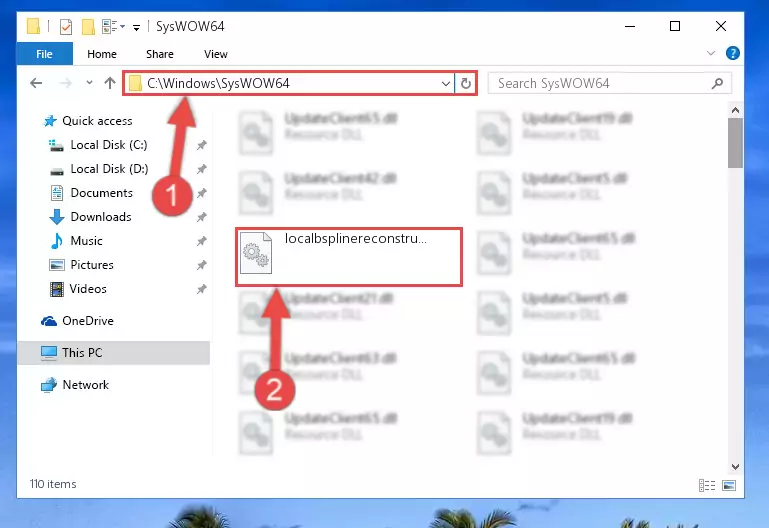The width and height of the screenshot is (769, 528).
Task: Click the pin icon beside Documents
Action: (202, 193)
